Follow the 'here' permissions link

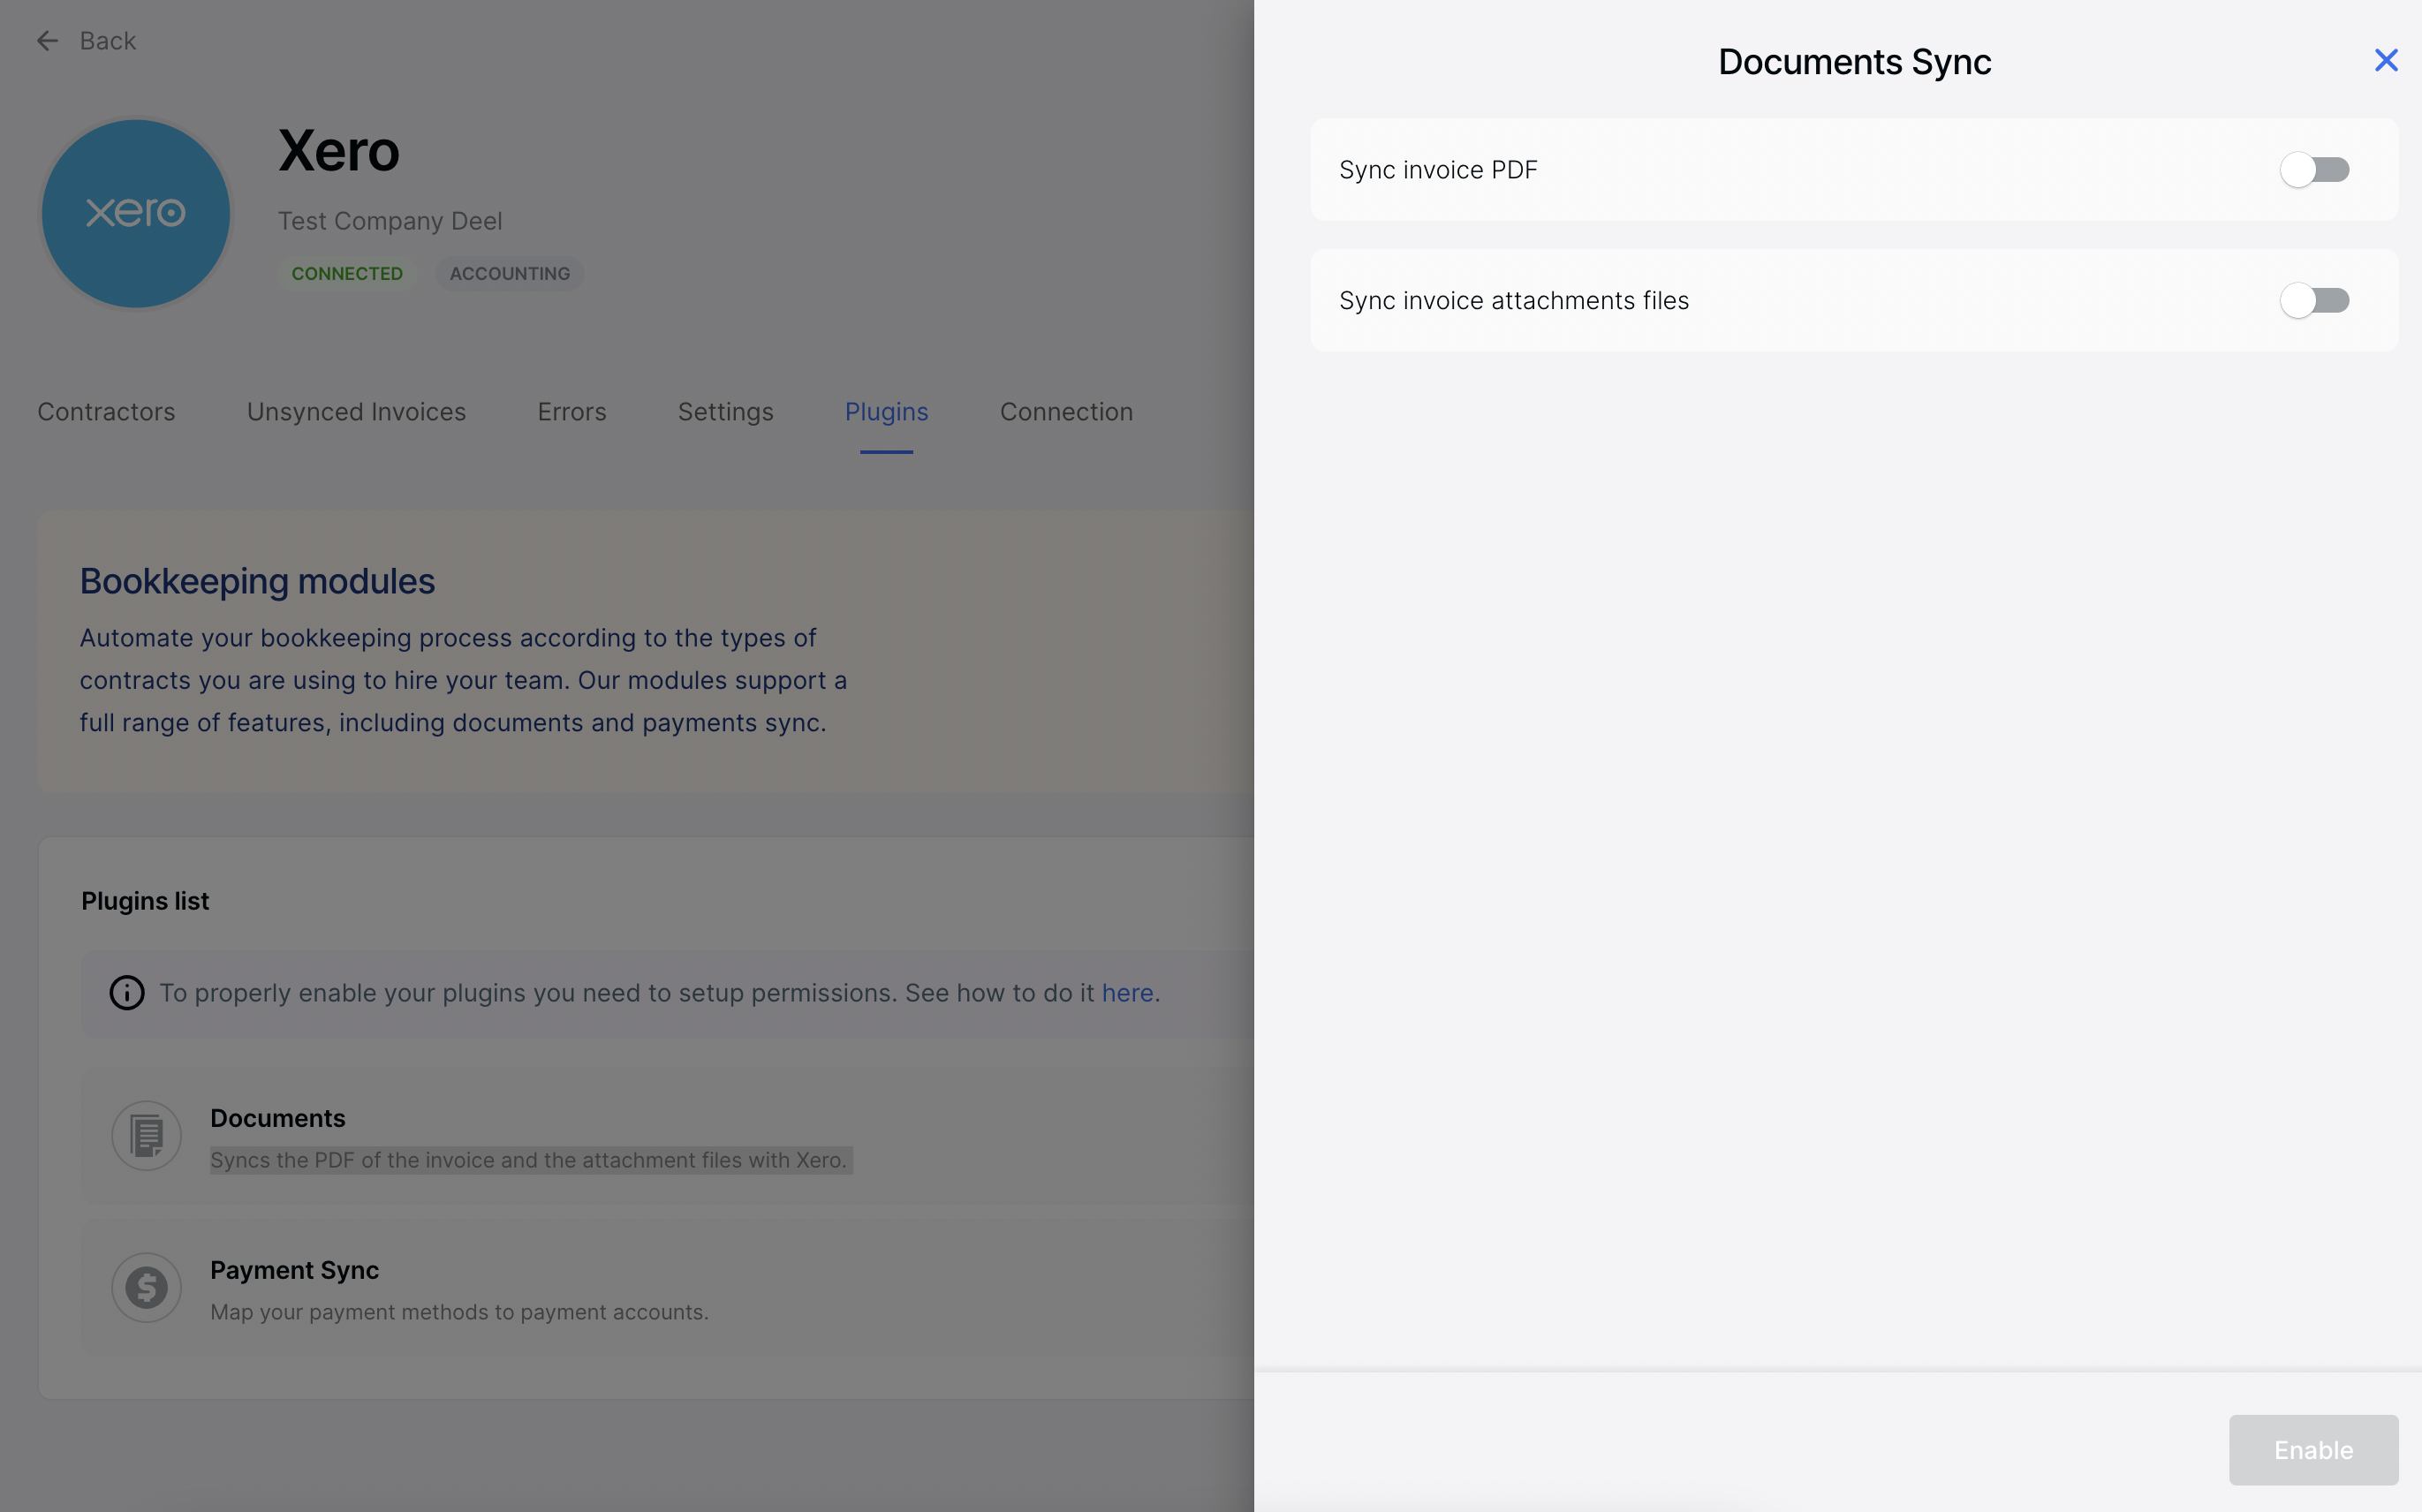(x=1128, y=993)
